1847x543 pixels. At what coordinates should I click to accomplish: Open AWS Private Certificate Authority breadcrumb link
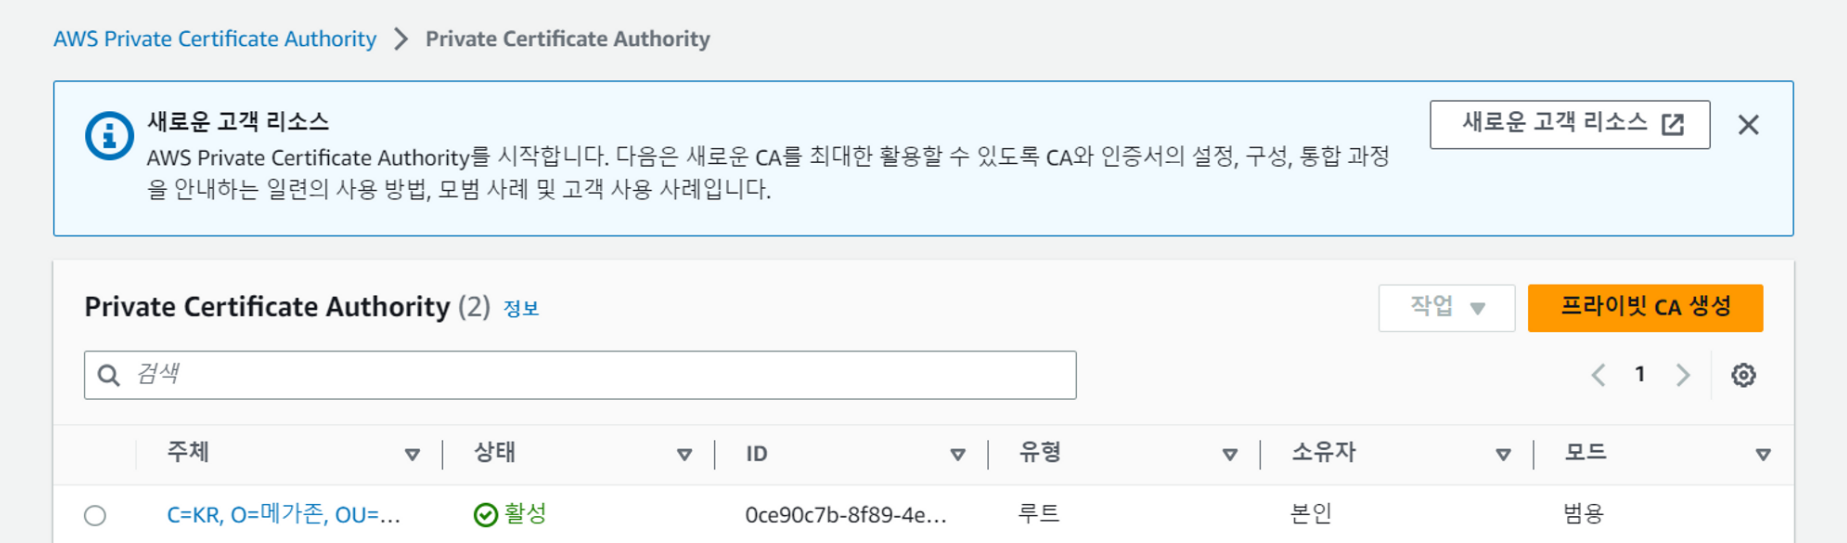pyautogui.click(x=215, y=39)
